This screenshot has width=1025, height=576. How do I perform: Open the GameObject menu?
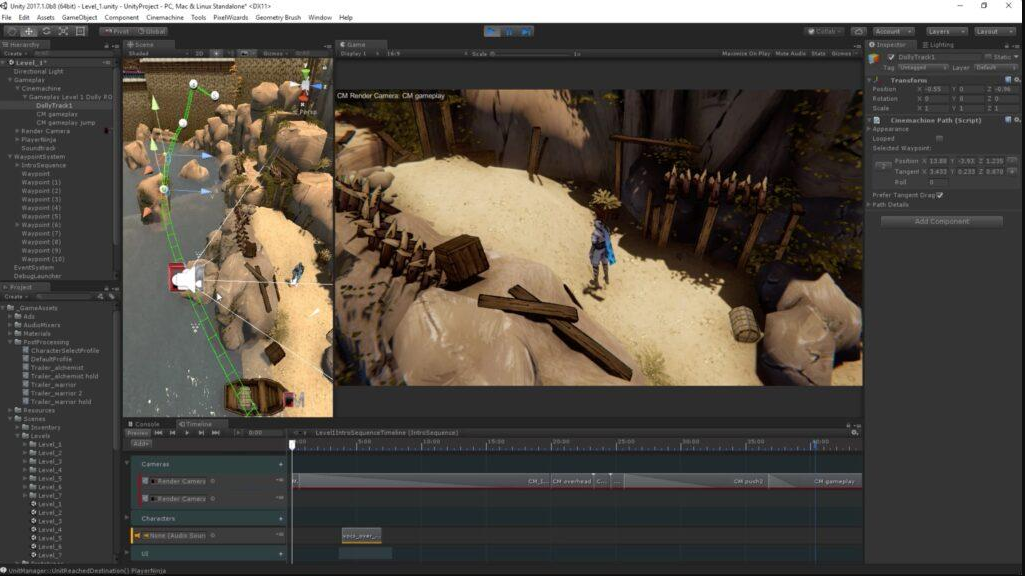(79, 18)
